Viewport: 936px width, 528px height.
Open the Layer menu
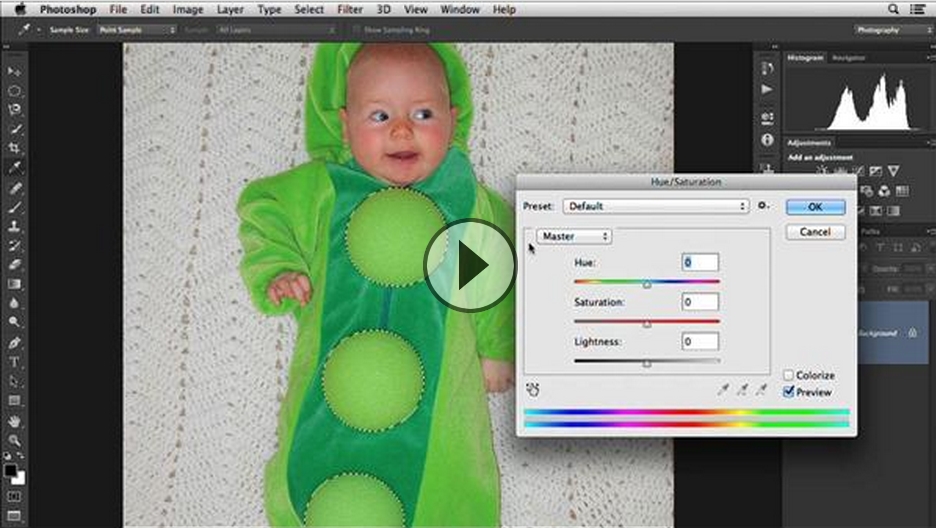(x=230, y=10)
